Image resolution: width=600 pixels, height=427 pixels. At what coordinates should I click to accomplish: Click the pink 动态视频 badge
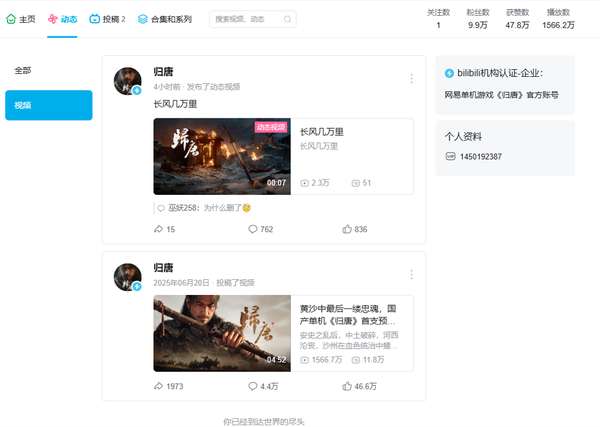pyautogui.click(x=271, y=127)
